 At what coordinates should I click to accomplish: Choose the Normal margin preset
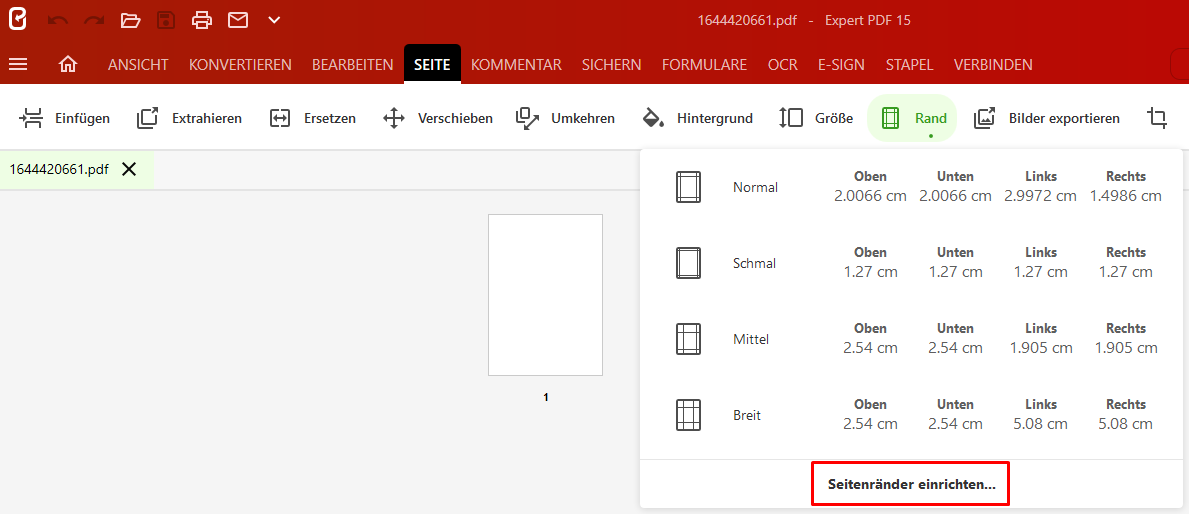coord(911,187)
